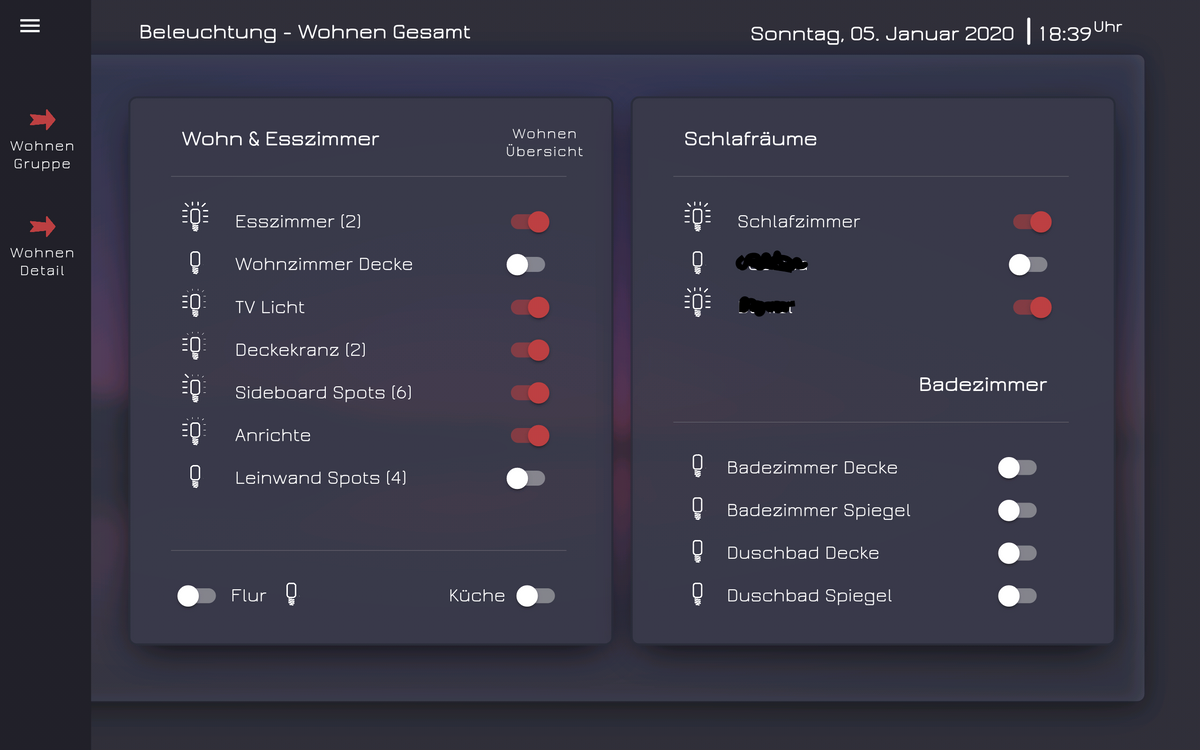The height and width of the screenshot is (750, 1200).
Task: Switch on the Duschbad Decke light
Action: click(x=1018, y=553)
